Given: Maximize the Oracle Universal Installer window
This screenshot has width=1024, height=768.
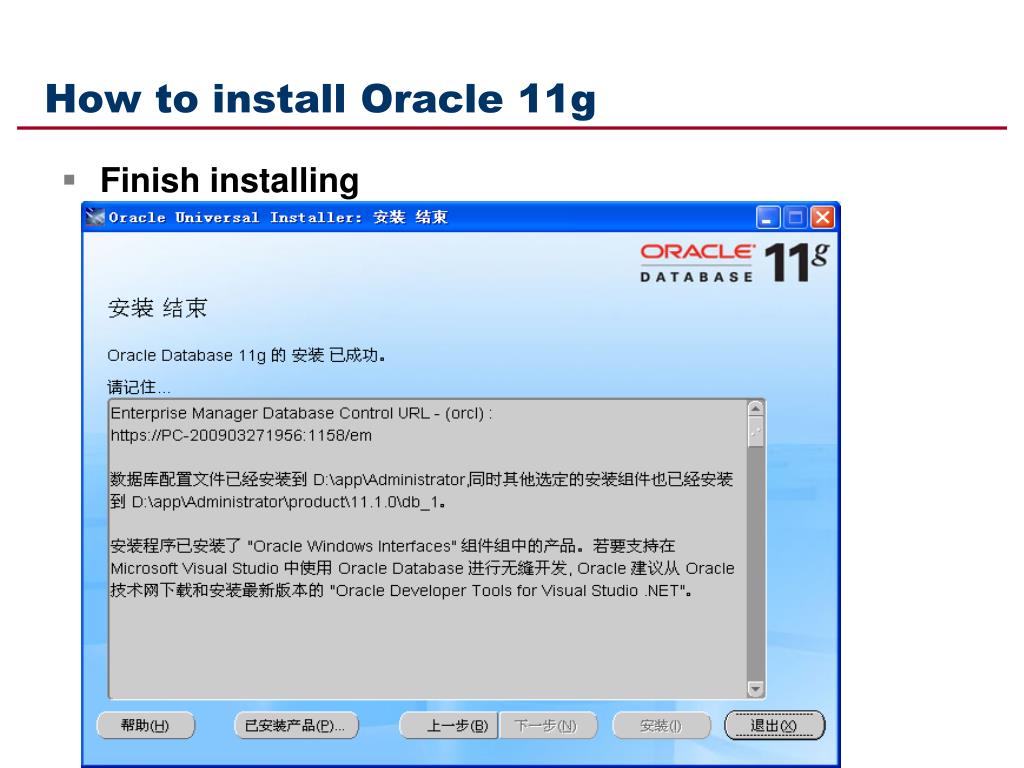Looking at the screenshot, I should point(795,217).
